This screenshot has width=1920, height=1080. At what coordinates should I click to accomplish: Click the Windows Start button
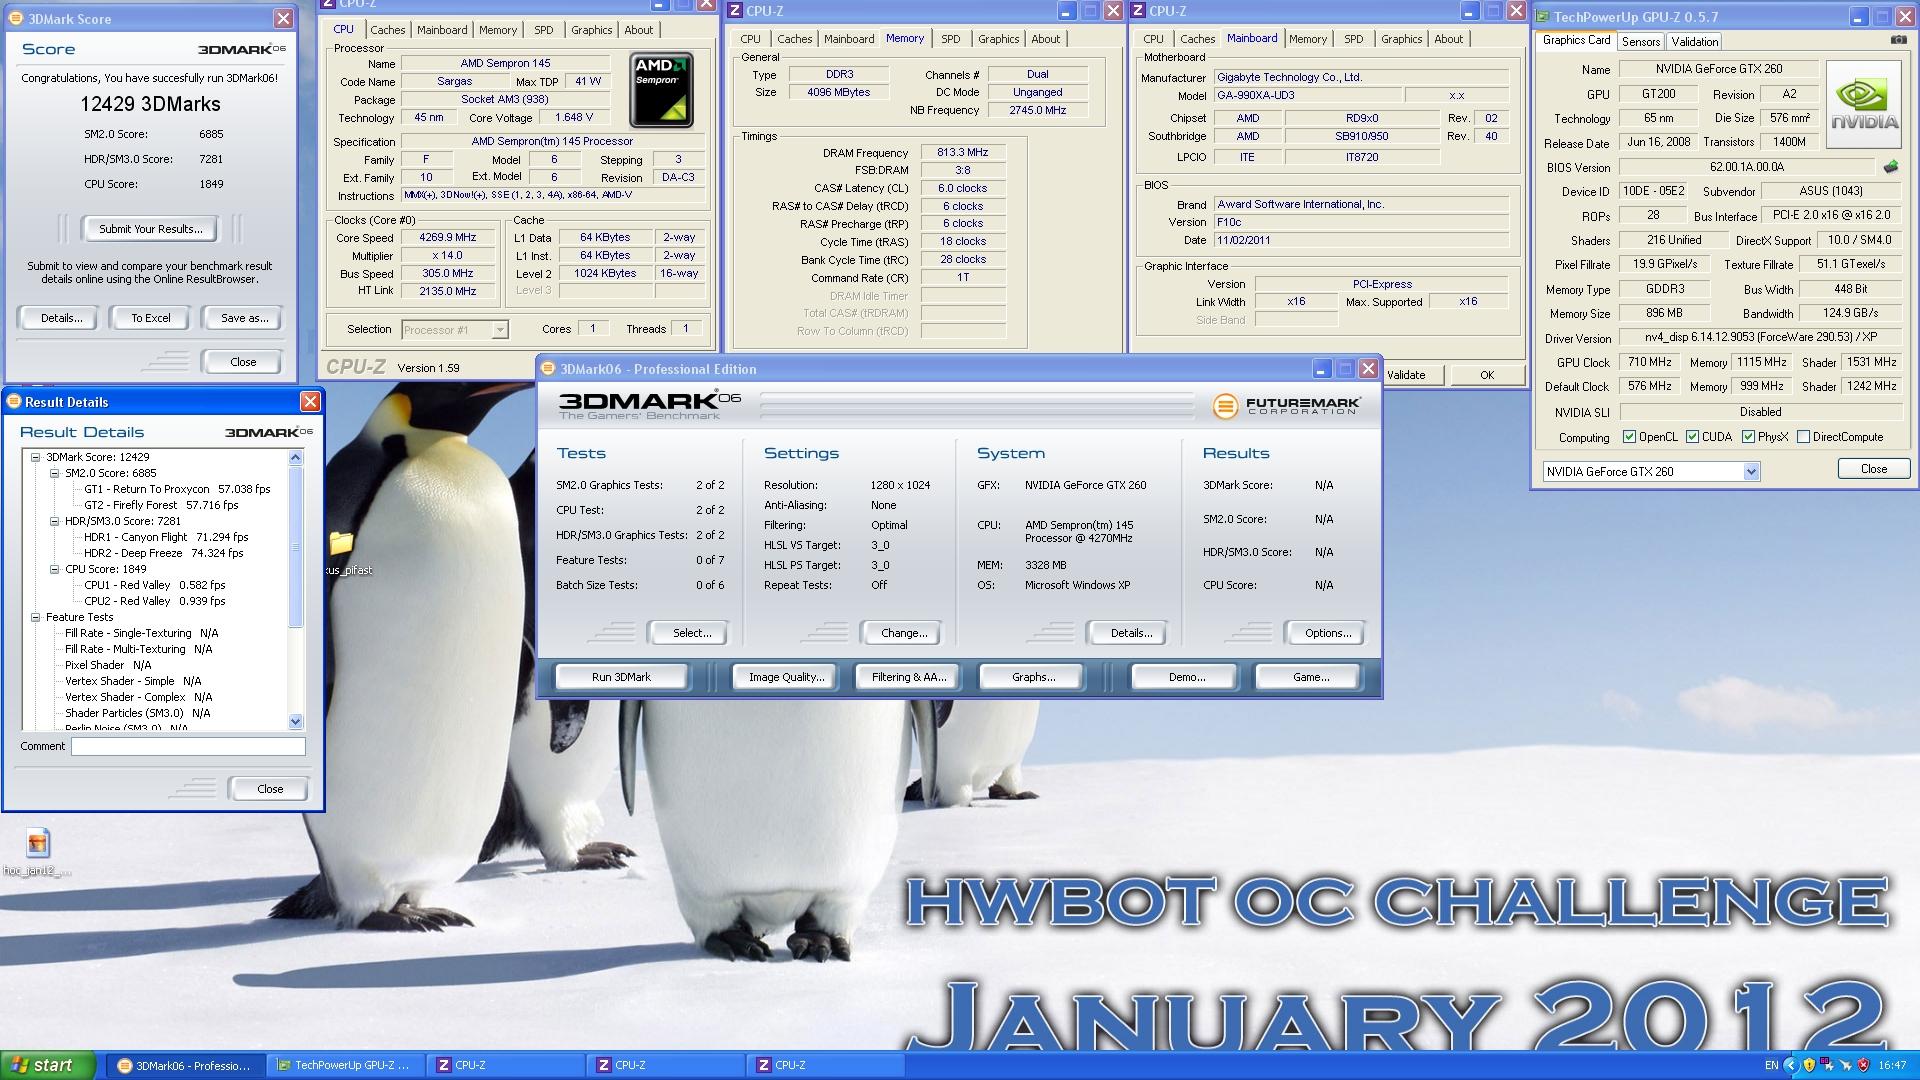(x=48, y=1065)
